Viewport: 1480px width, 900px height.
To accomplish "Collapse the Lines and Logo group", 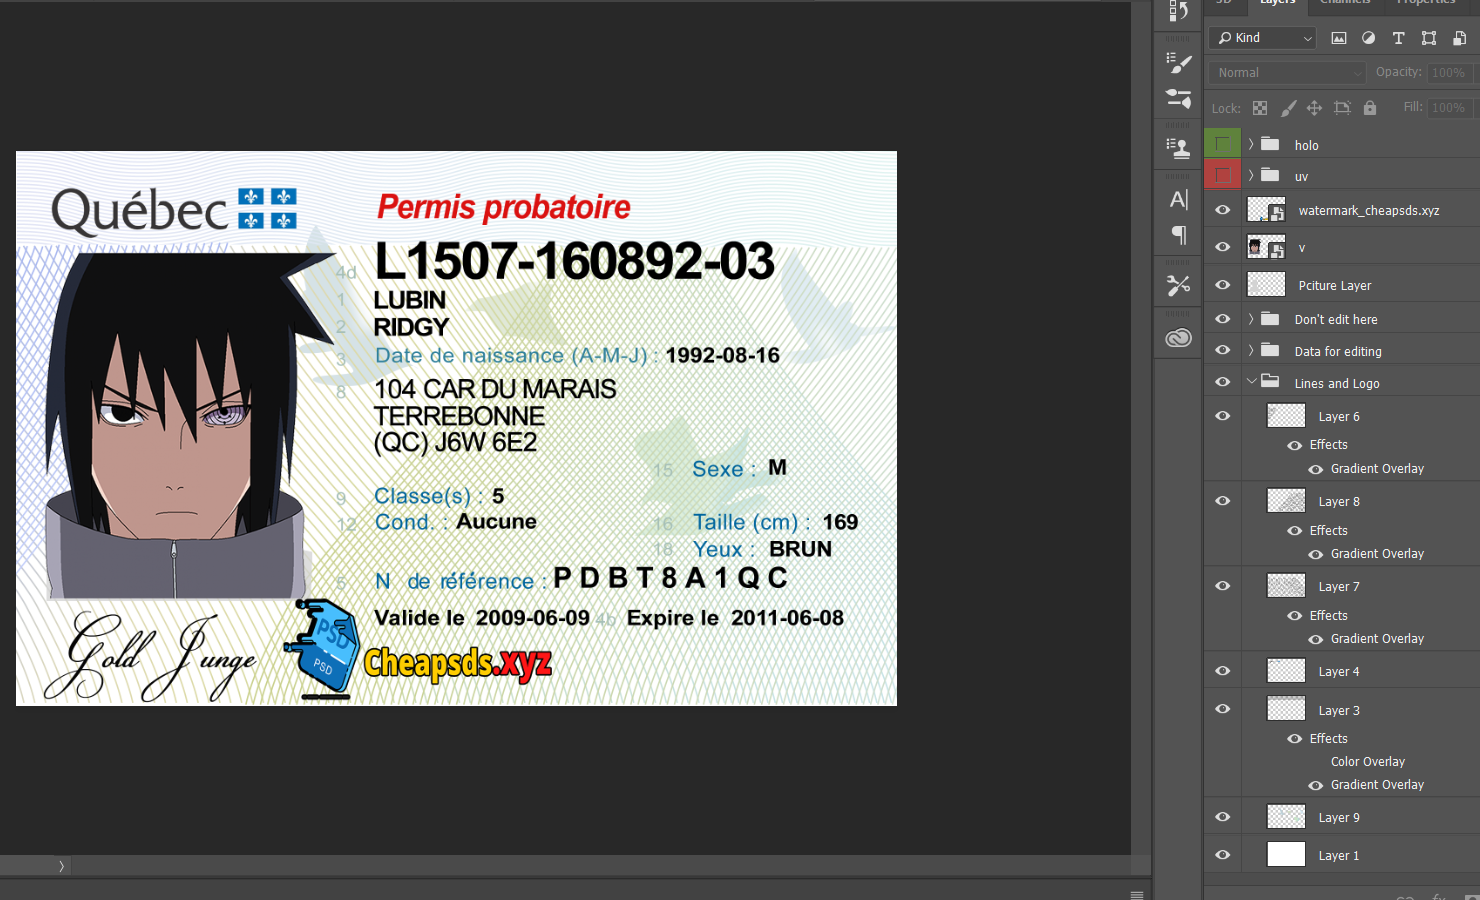I will click(x=1251, y=382).
